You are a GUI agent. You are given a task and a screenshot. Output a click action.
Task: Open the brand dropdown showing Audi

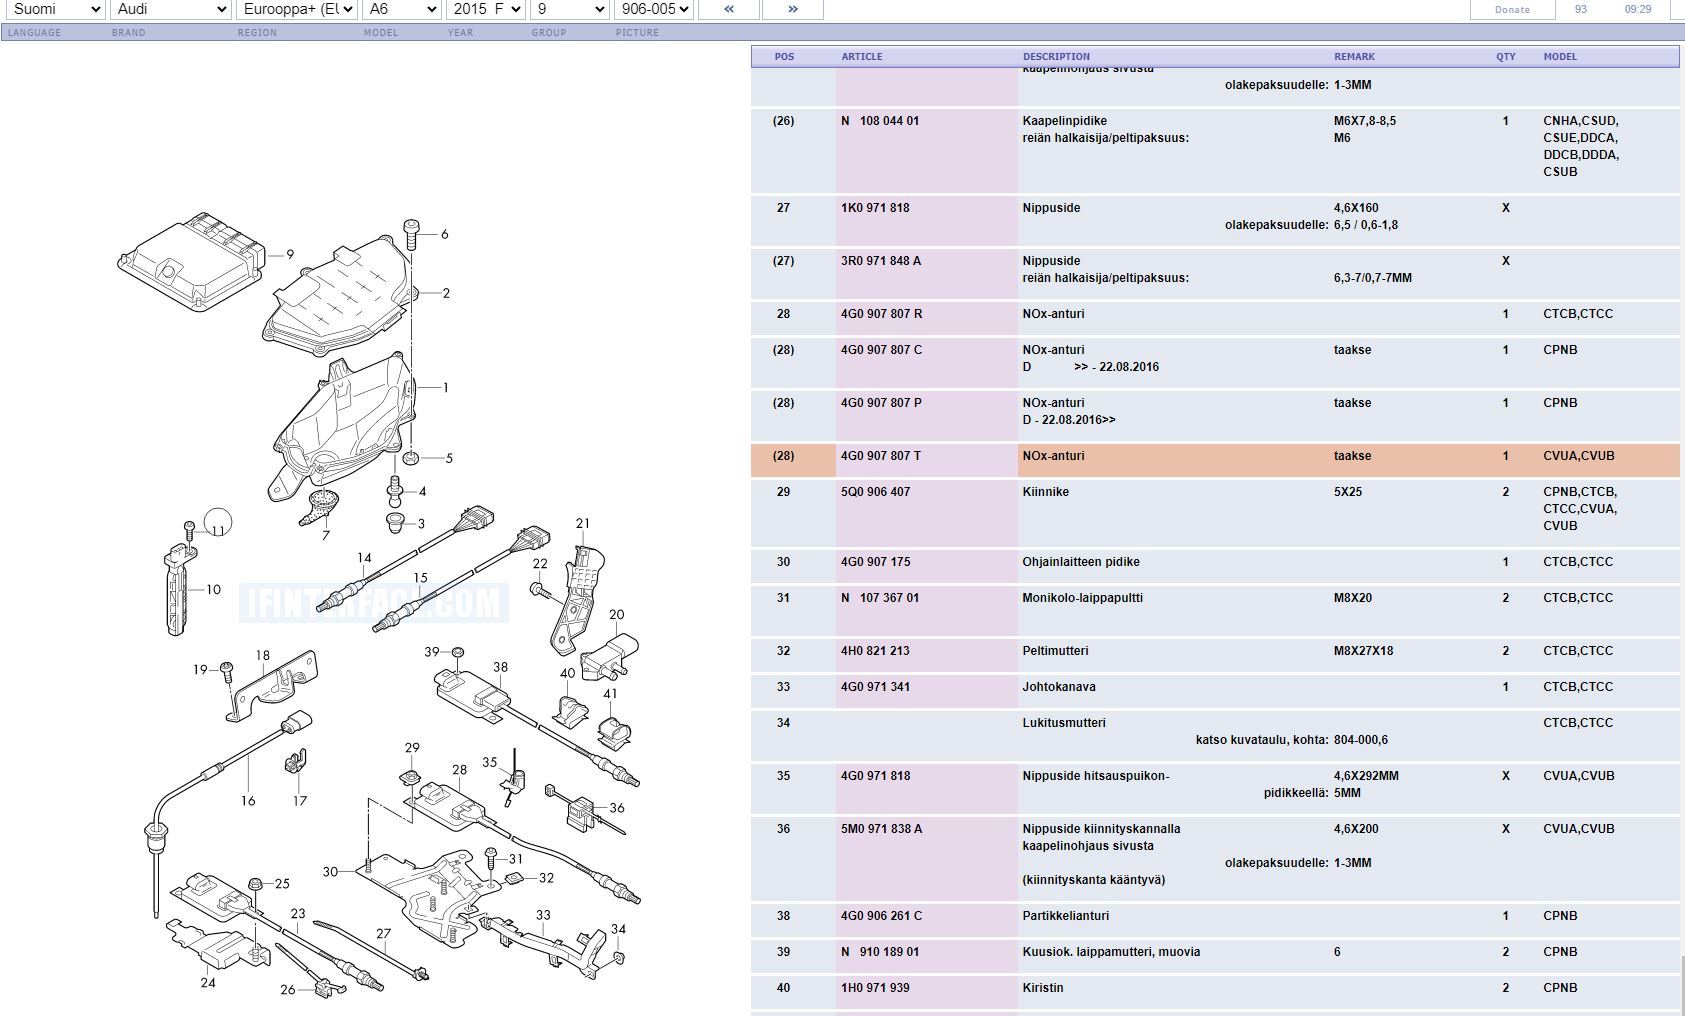(x=169, y=9)
